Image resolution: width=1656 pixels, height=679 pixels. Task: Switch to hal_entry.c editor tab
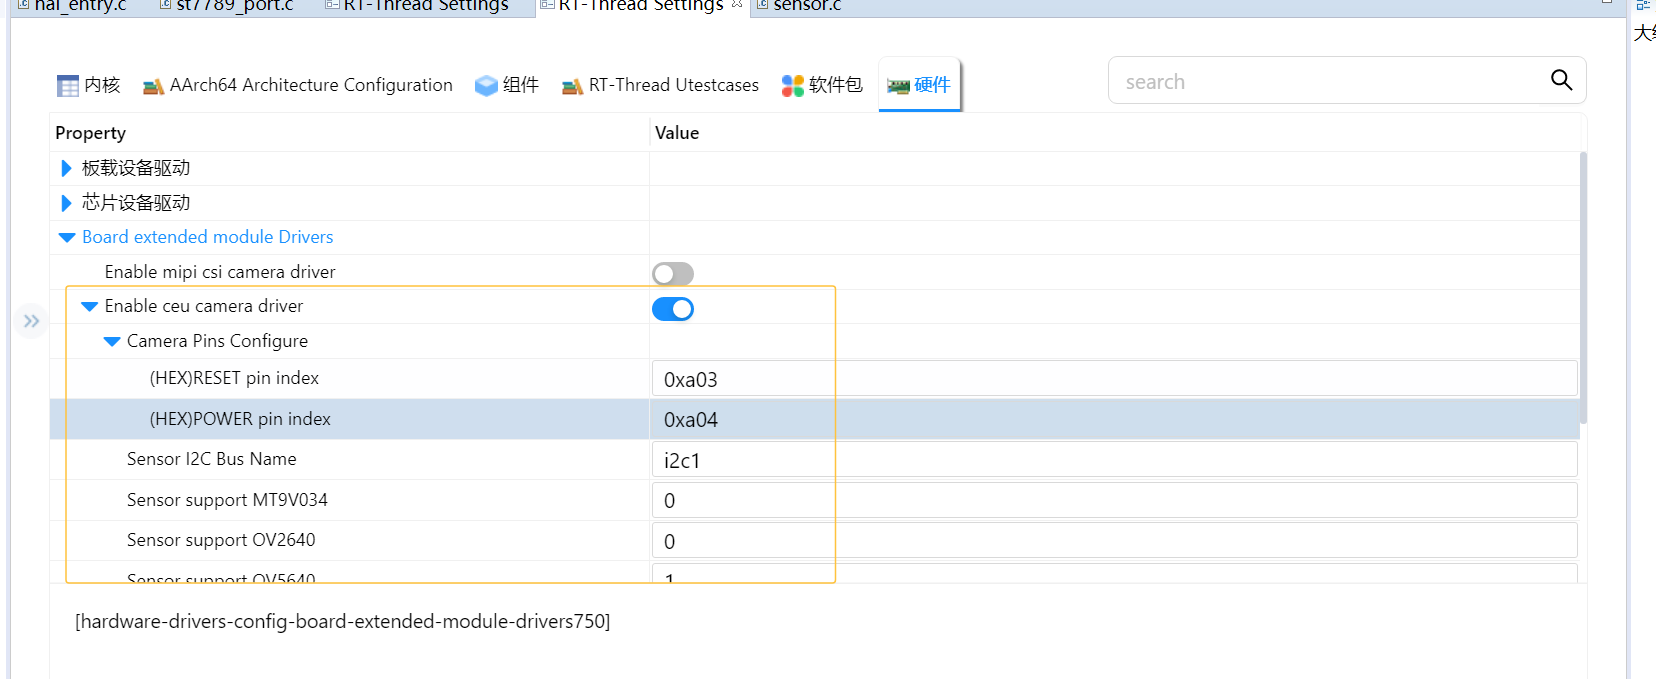71,6
